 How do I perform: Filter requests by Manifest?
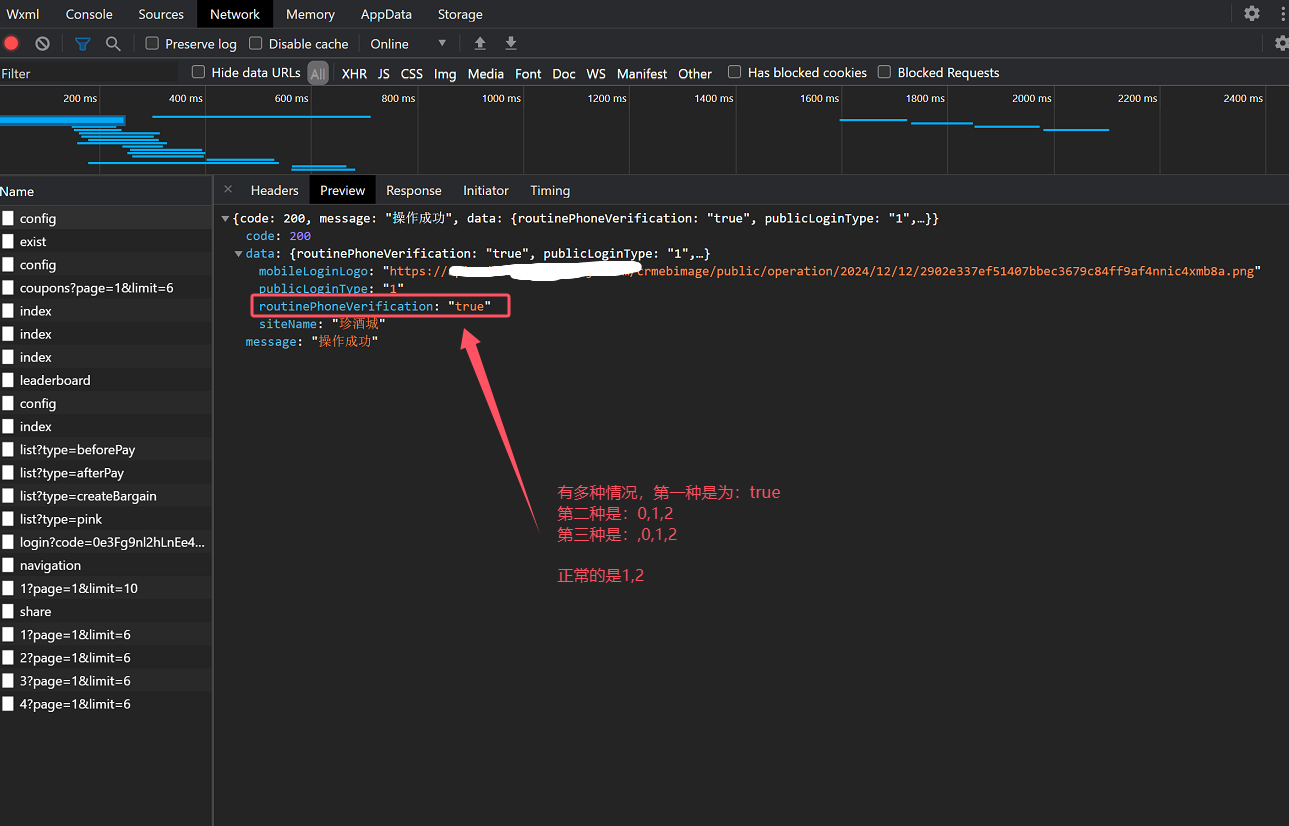click(642, 73)
